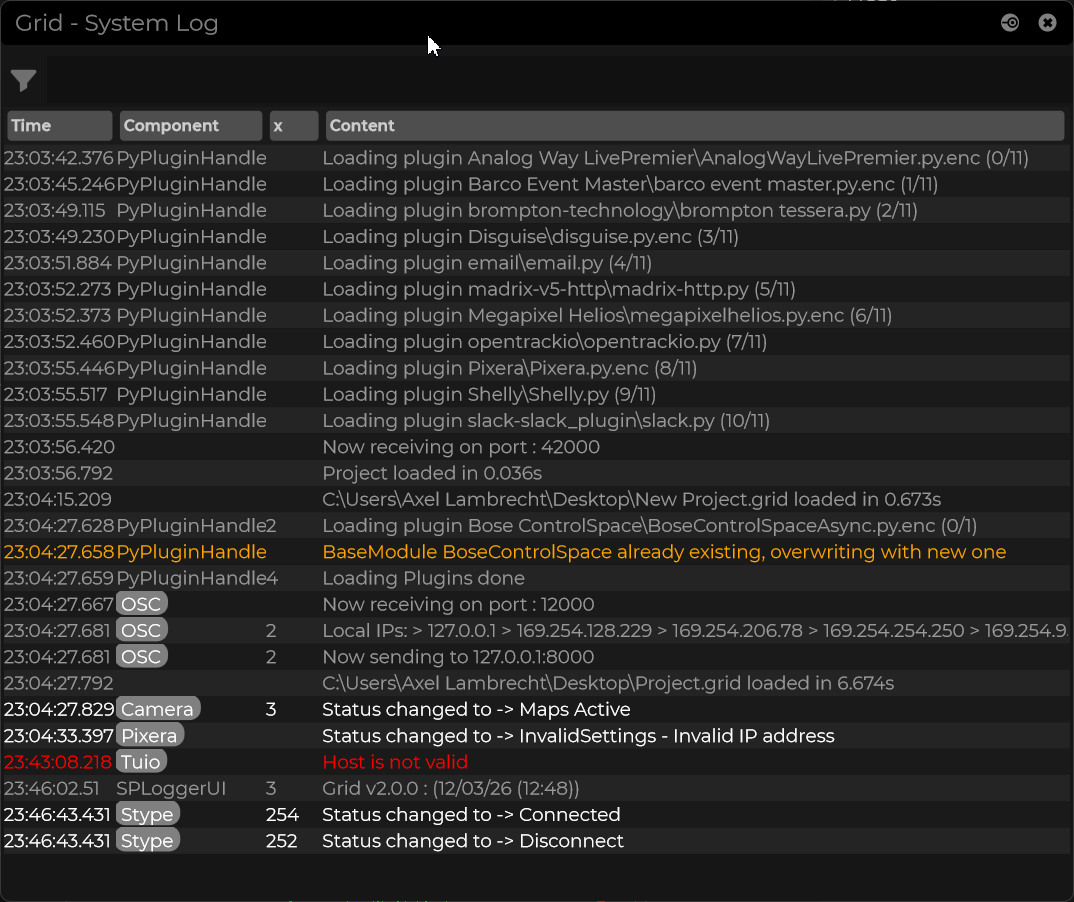Select the 'Loading Plugins done' log row
Image resolution: width=1074 pixels, height=902 pixels.
coord(422,579)
